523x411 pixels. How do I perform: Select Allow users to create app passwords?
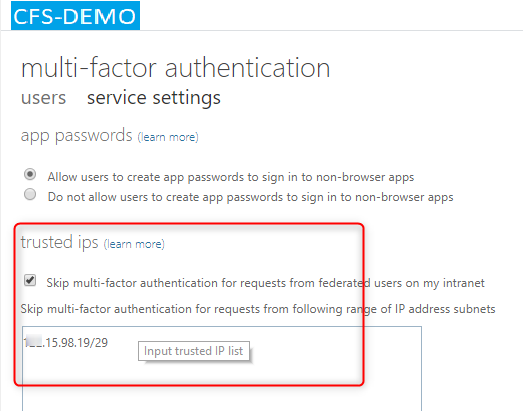click(x=30, y=174)
